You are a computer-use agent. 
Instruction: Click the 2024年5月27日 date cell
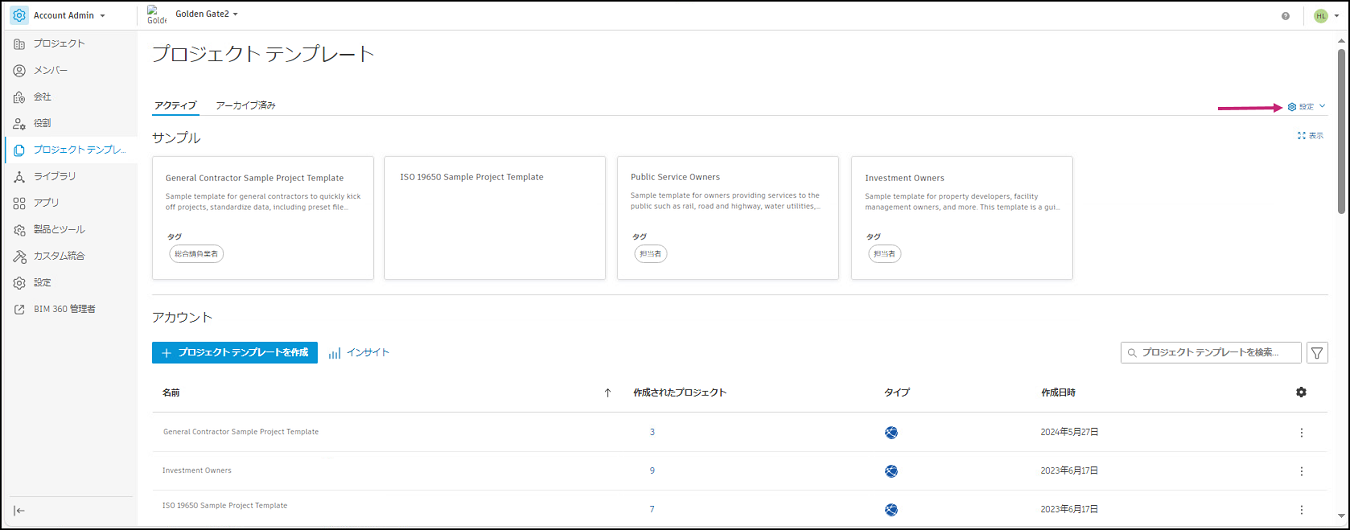[x=1070, y=432]
